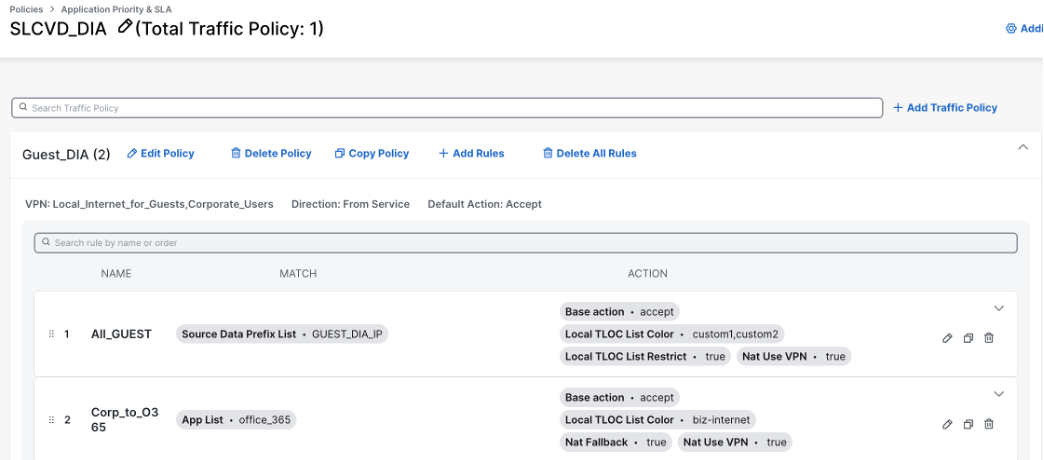Focus the Search Traffic Policy field

point(447,108)
